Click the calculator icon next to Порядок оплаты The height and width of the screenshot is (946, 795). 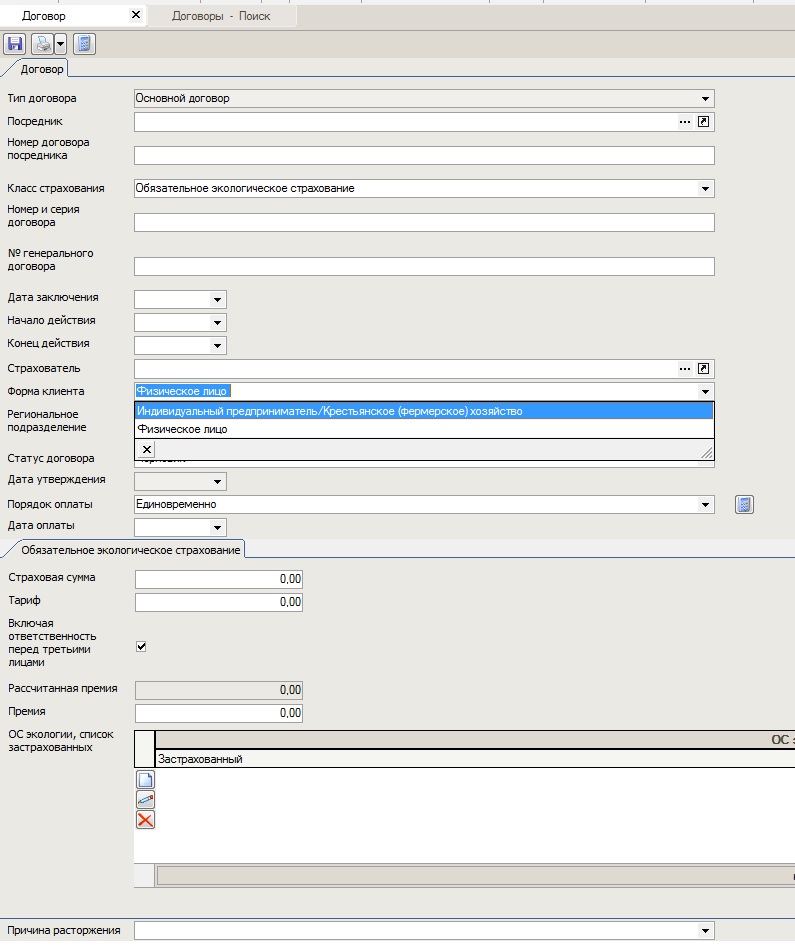click(x=744, y=505)
